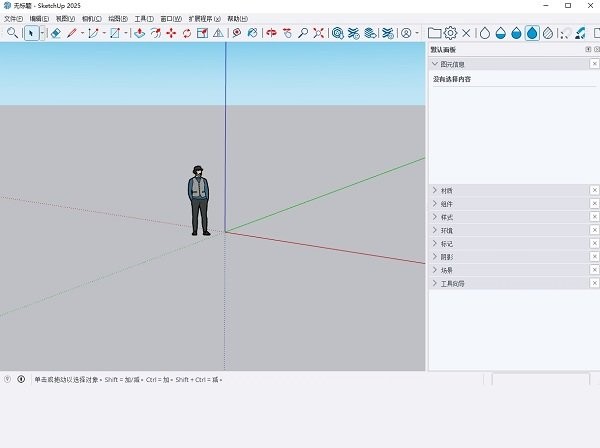600x448 pixels.
Task: Choose the Eraser tool
Action: point(56,33)
